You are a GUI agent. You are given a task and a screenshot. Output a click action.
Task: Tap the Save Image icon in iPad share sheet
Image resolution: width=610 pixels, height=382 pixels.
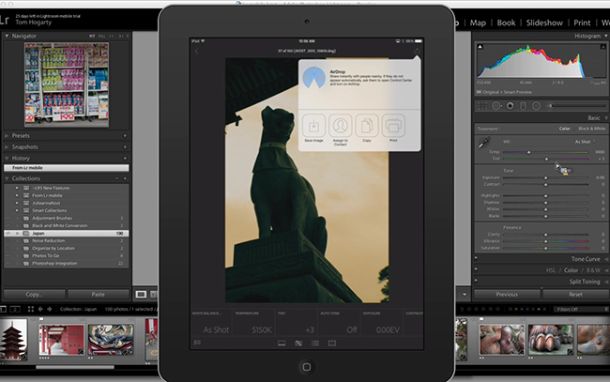click(314, 126)
